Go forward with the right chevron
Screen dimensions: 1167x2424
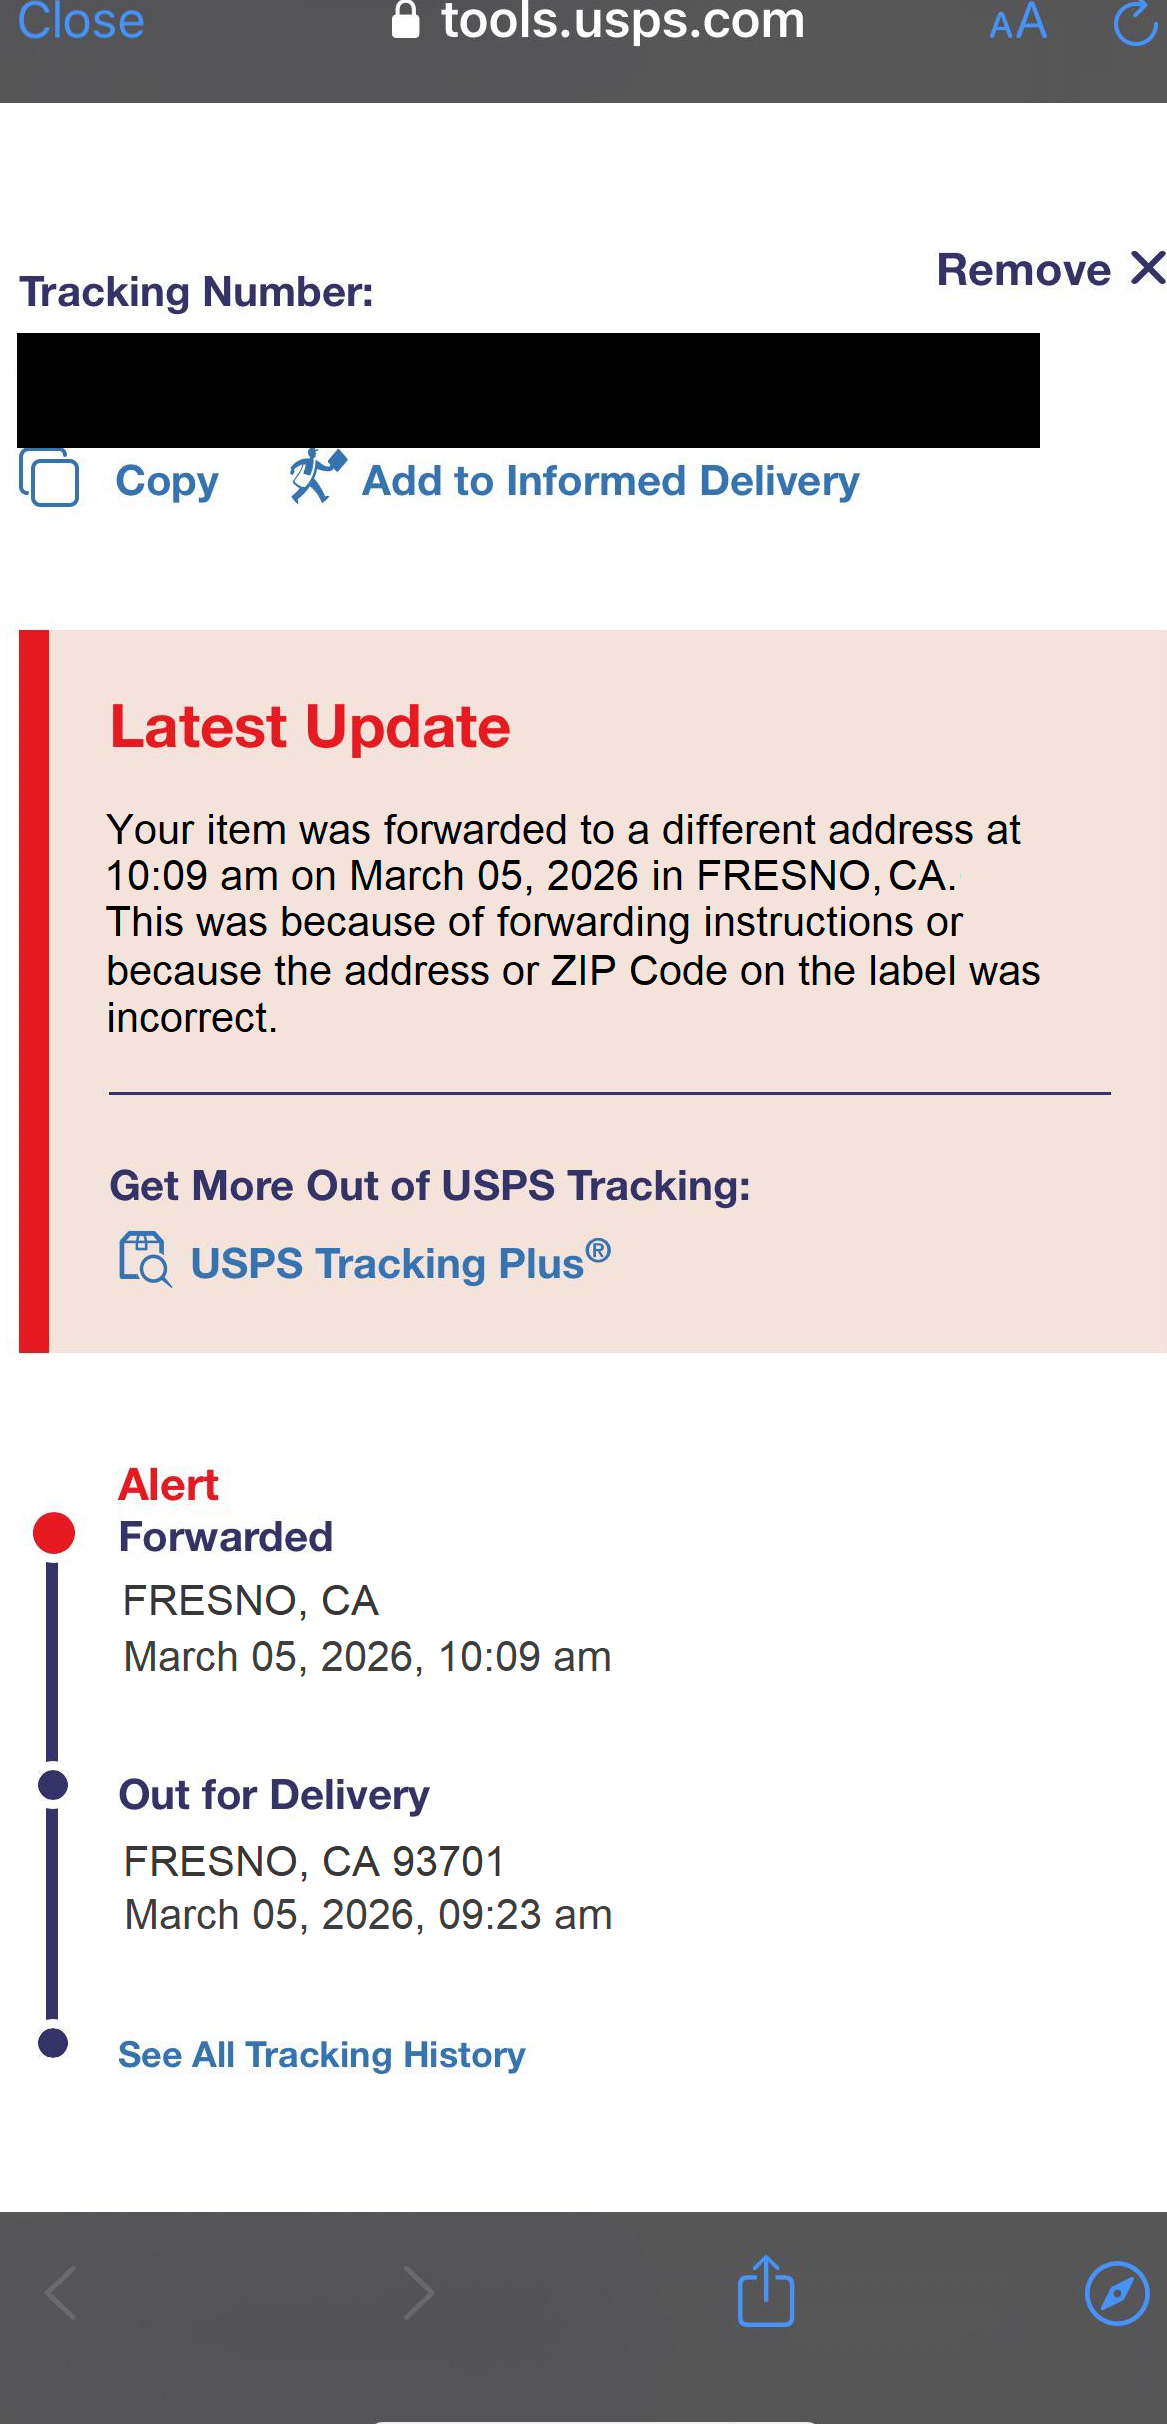point(418,2292)
